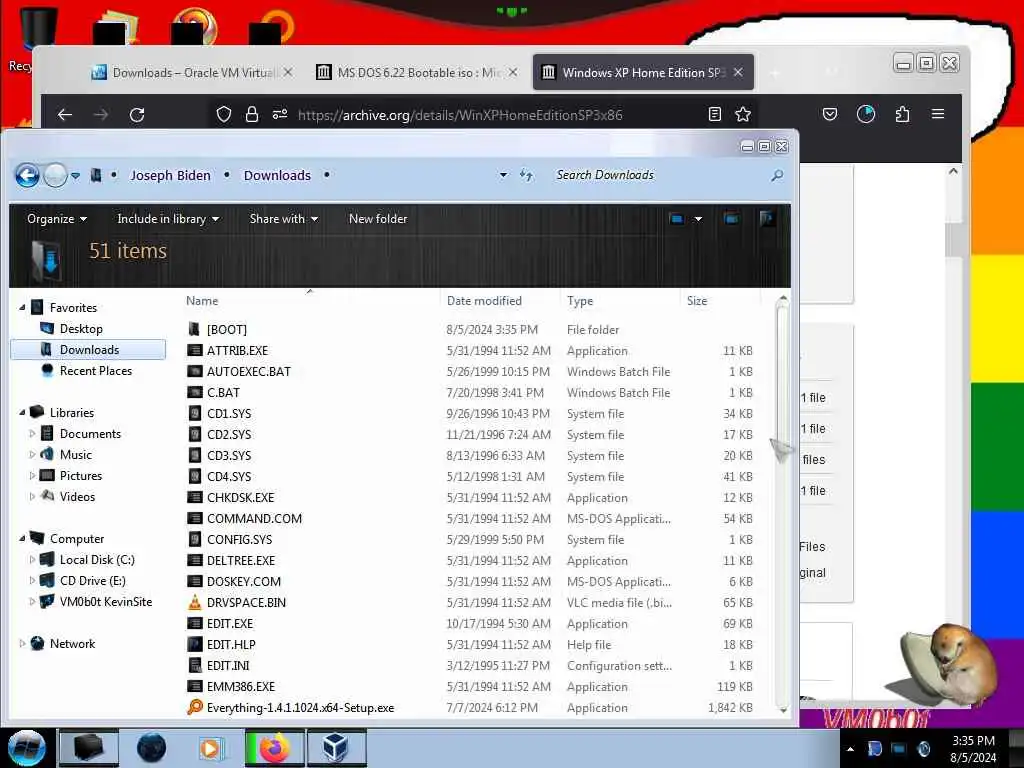Click the Explorer forward navigation button
The width and height of the screenshot is (1024, 768).
(x=56, y=175)
